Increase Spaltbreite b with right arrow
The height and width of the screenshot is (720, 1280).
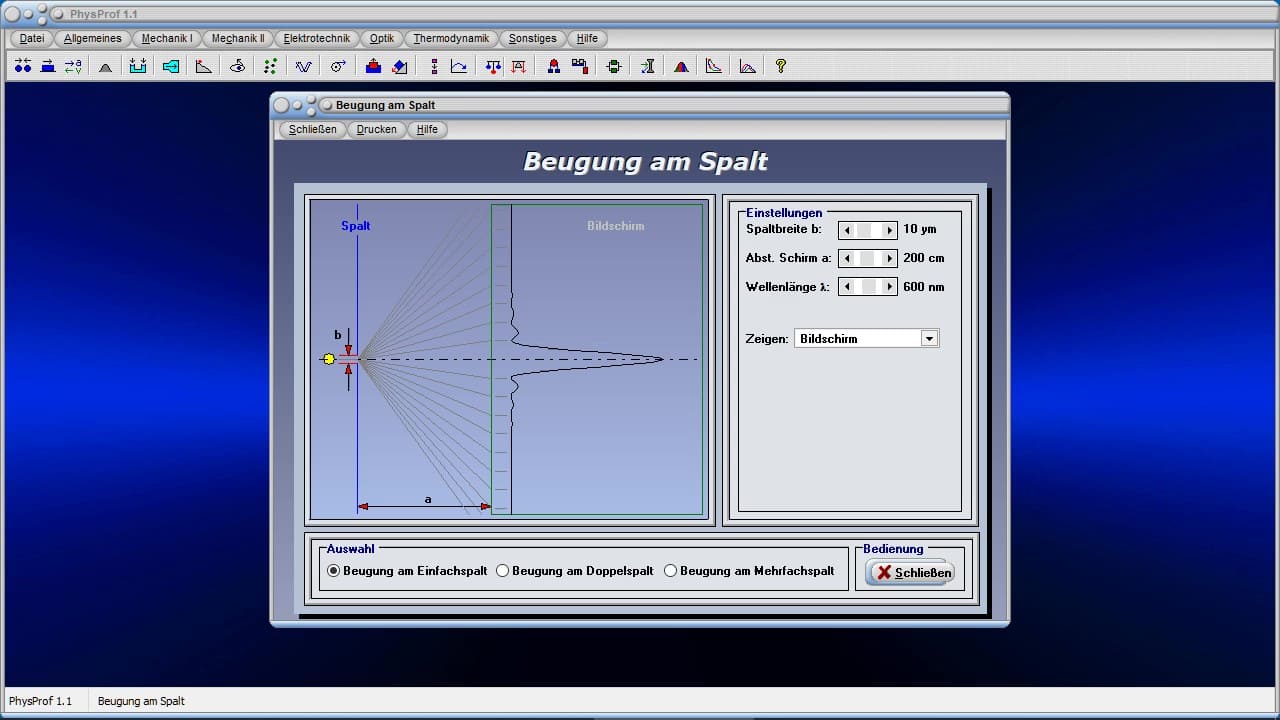889,230
